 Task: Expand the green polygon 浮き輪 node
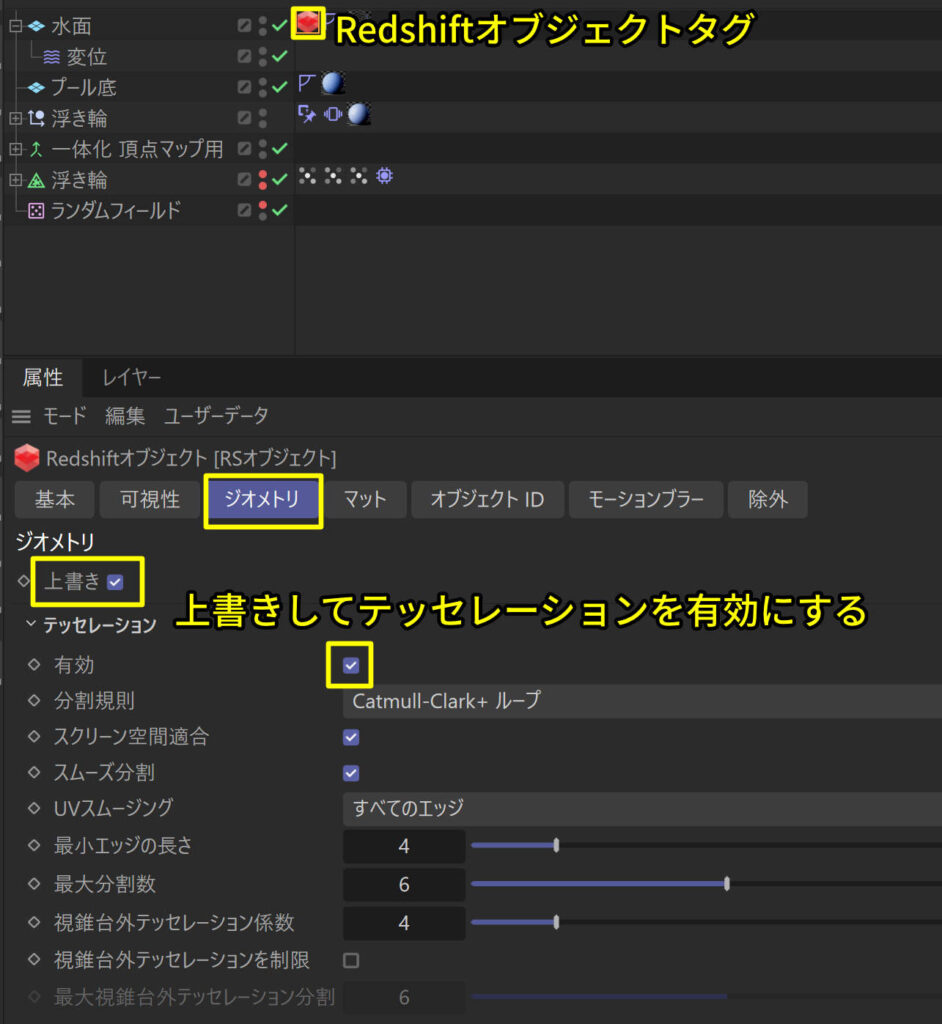coord(16,180)
